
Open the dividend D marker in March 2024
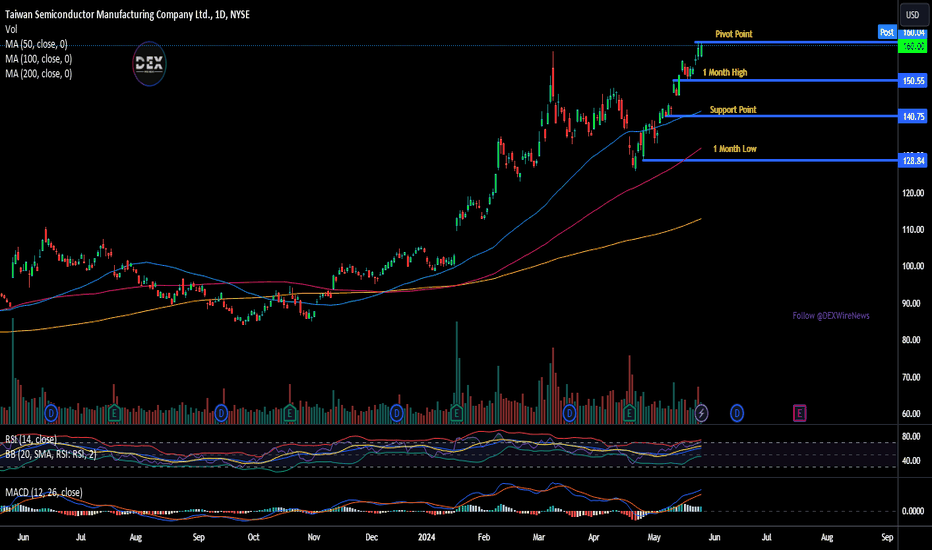[569, 413]
